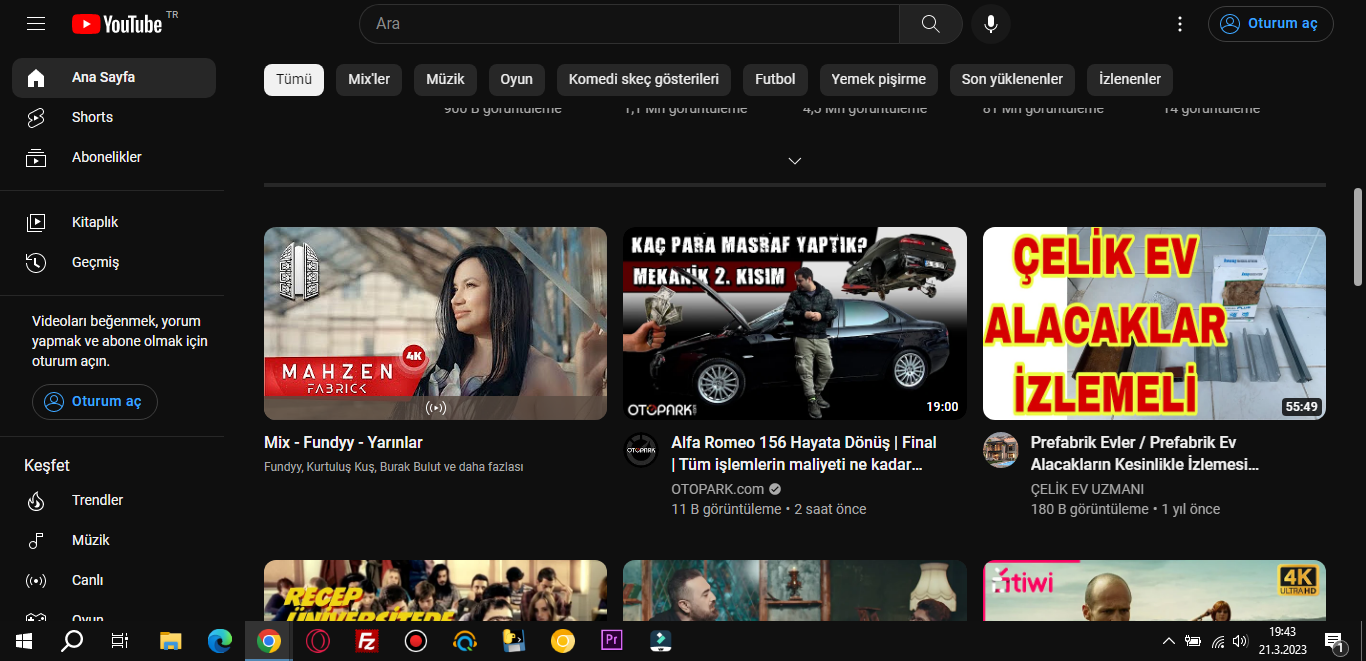The image size is (1366, 661).
Task: Click the taskbar clock showing 19:43
Action: [1282, 641]
